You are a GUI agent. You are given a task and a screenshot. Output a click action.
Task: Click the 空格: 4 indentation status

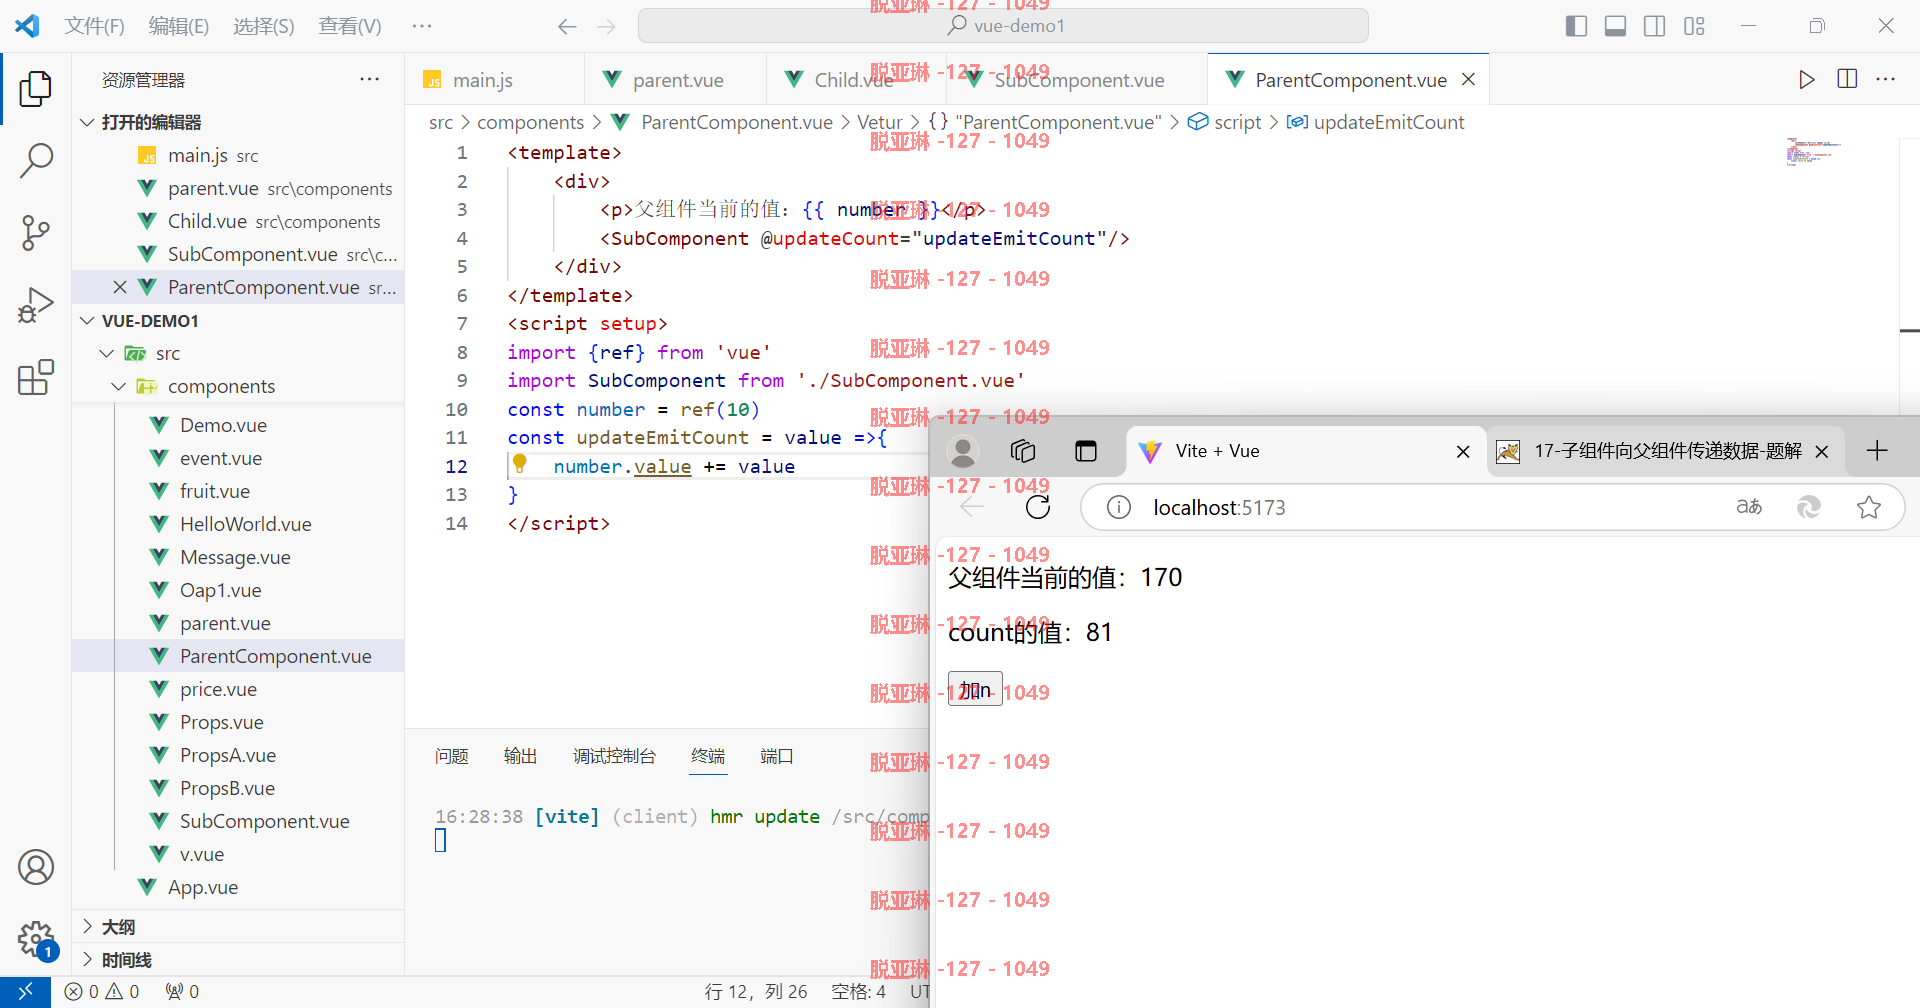[859, 991]
